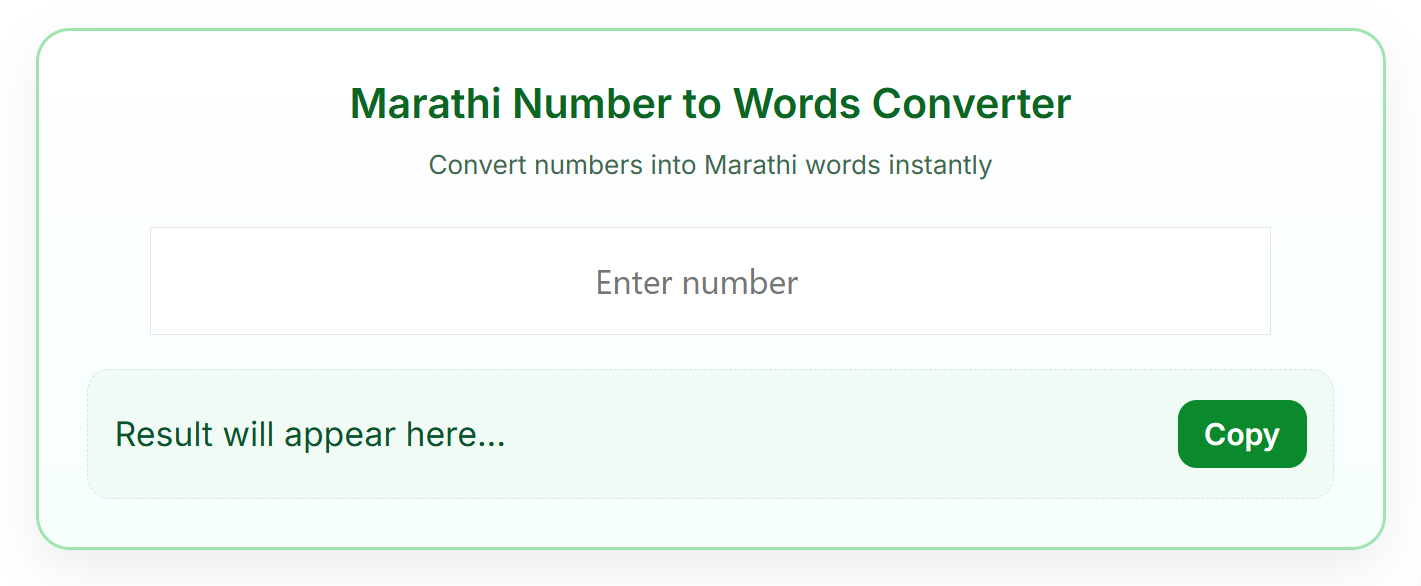Click the Enter number input field
Image resolution: width=1421 pixels, height=586 pixels.
coord(710,281)
